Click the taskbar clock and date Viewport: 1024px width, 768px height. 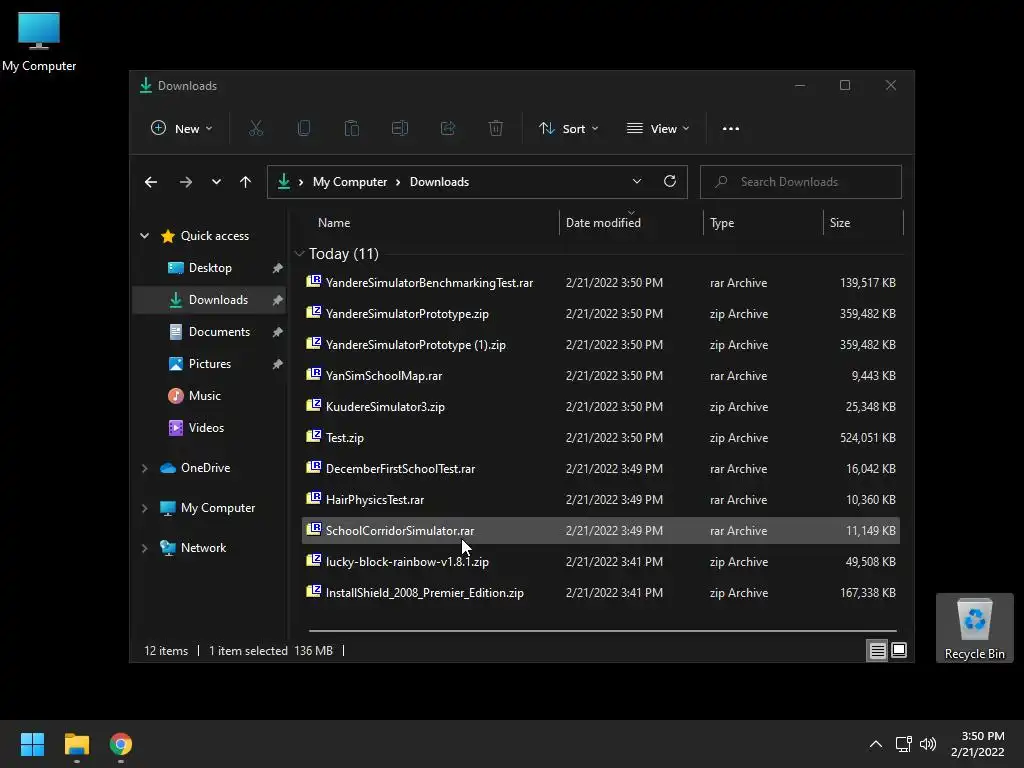(978, 744)
